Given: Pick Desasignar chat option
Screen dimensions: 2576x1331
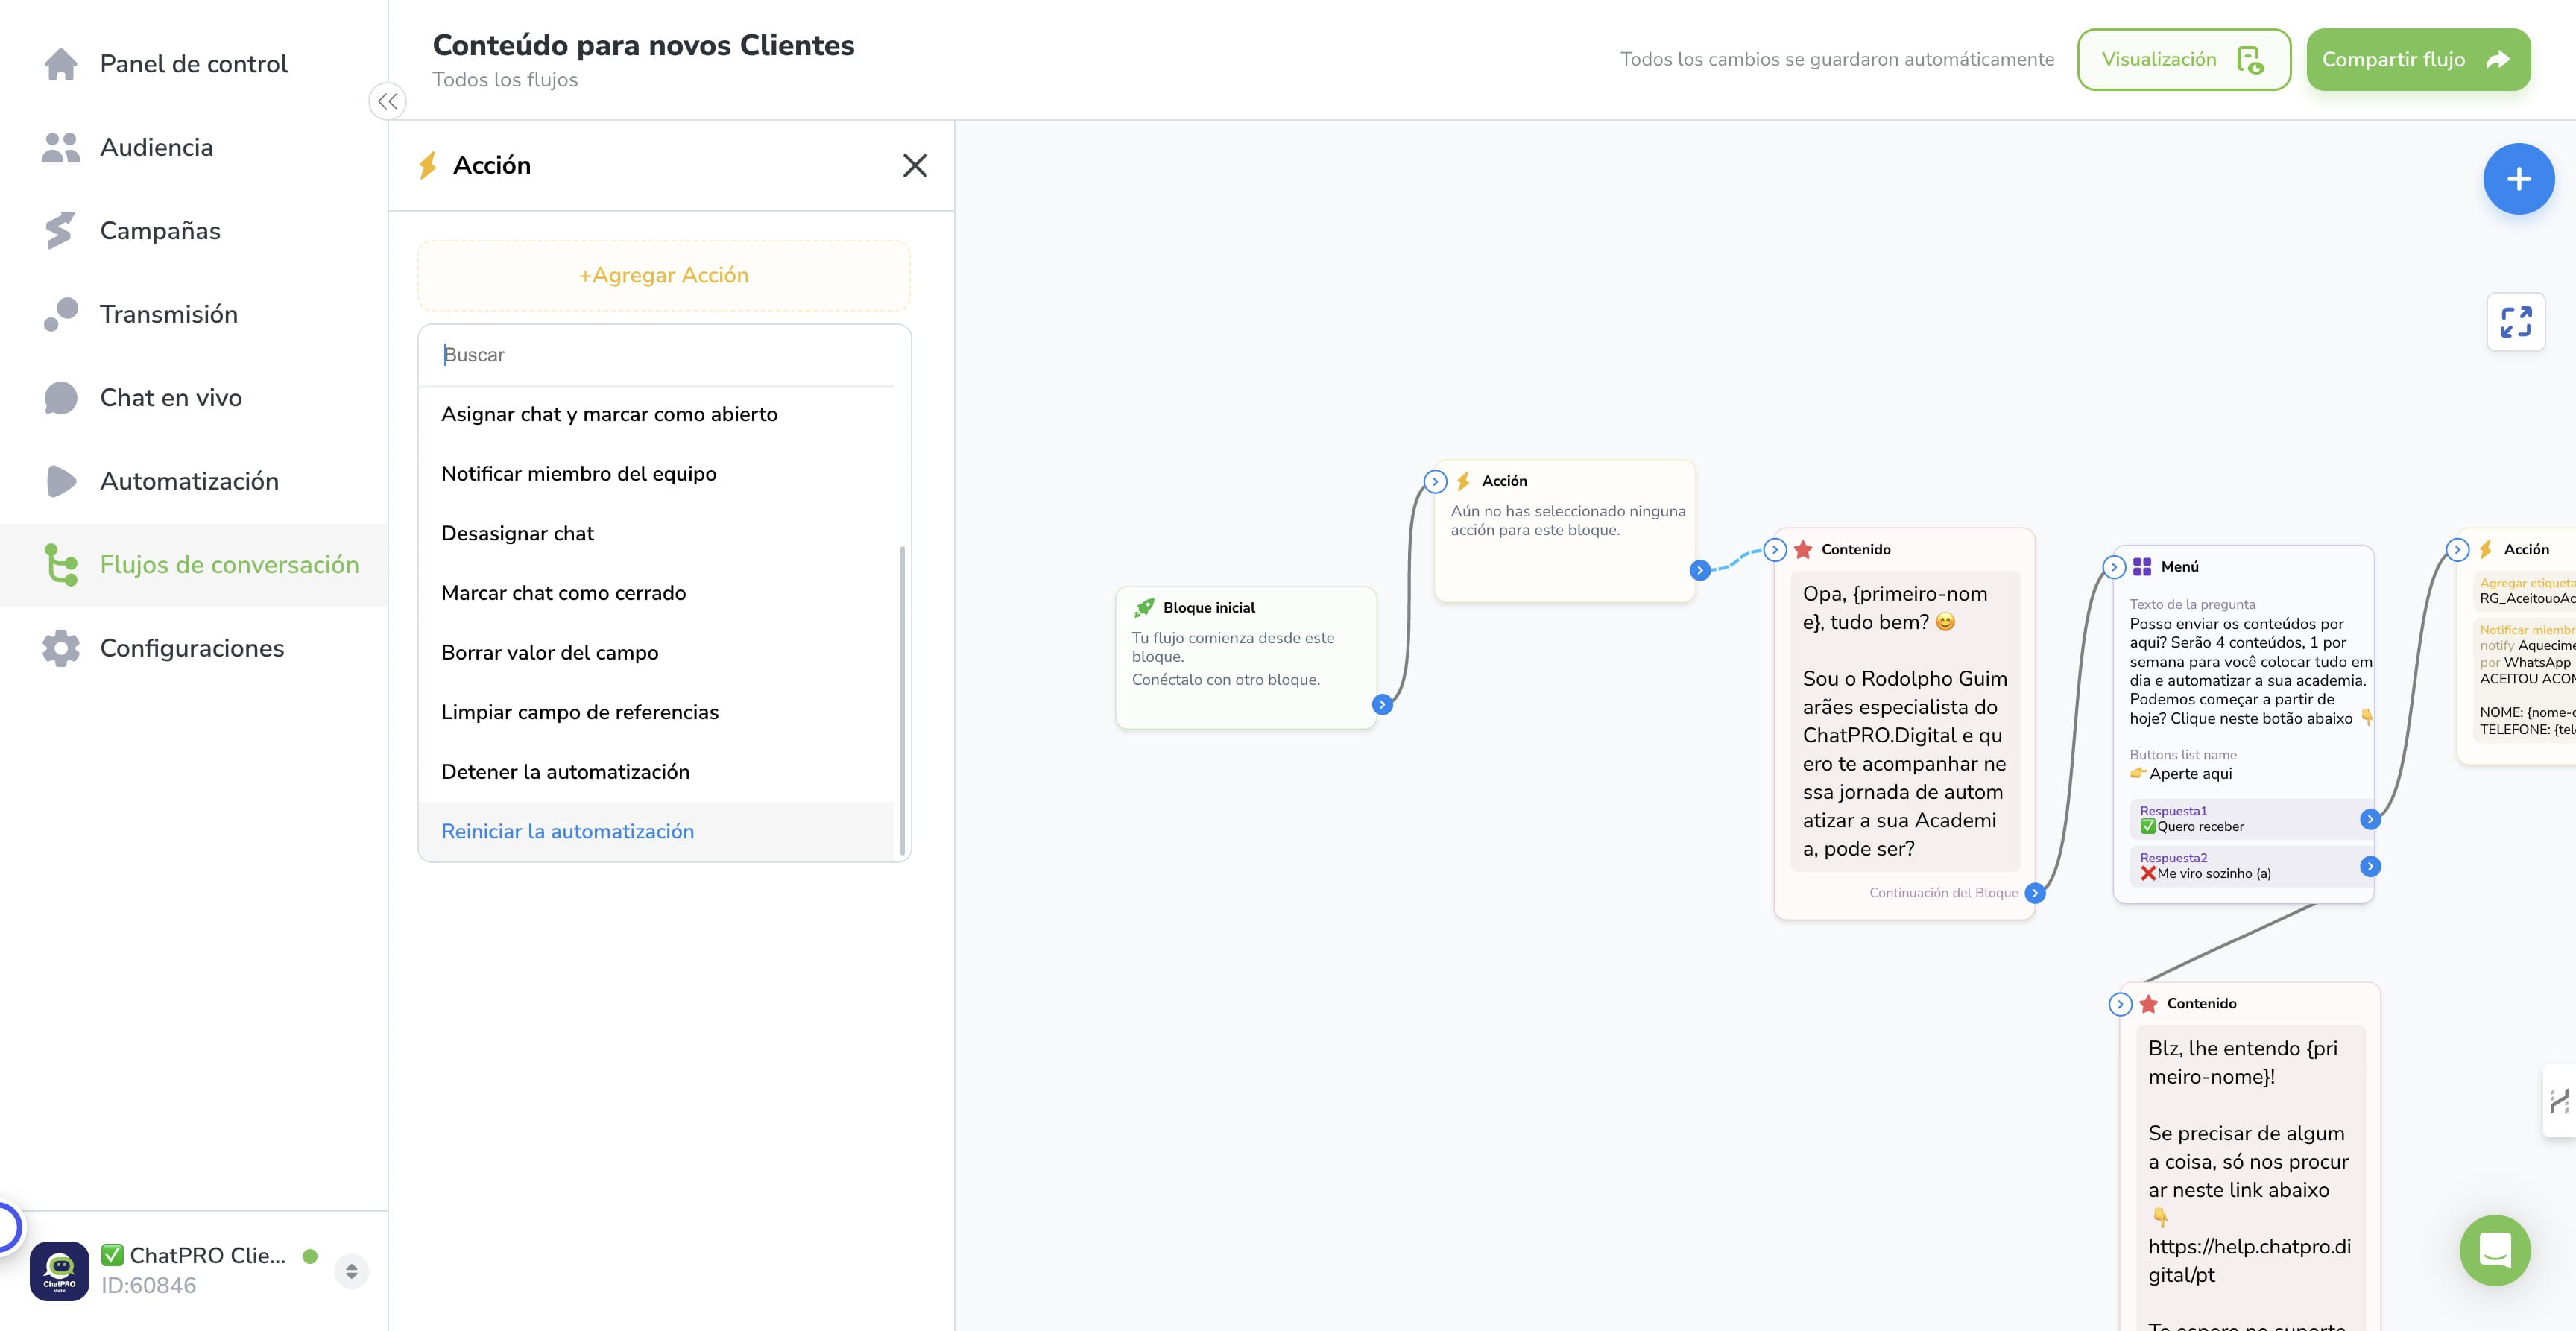Looking at the screenshot, I should pos(656,533).
